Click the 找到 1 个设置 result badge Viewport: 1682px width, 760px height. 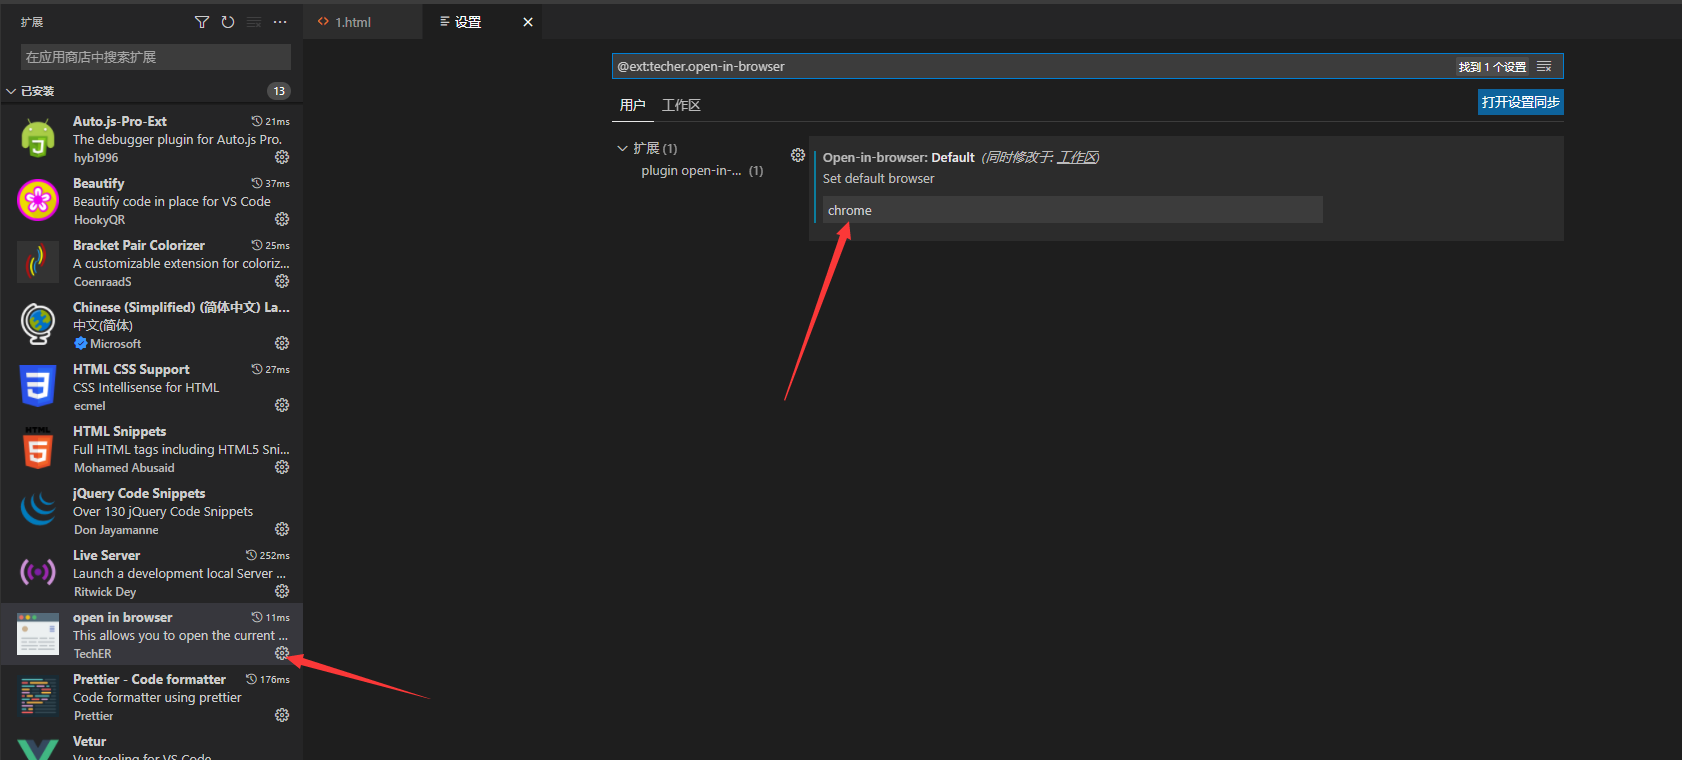tap(1492, 67)
